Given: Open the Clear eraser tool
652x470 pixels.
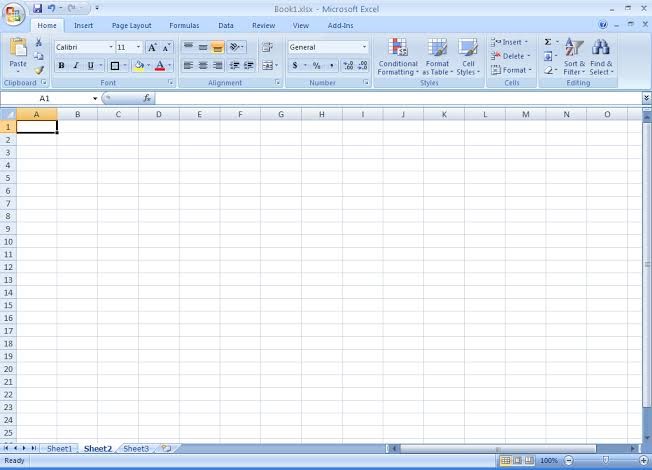Looking at the screenshot, I should point(548,70).
